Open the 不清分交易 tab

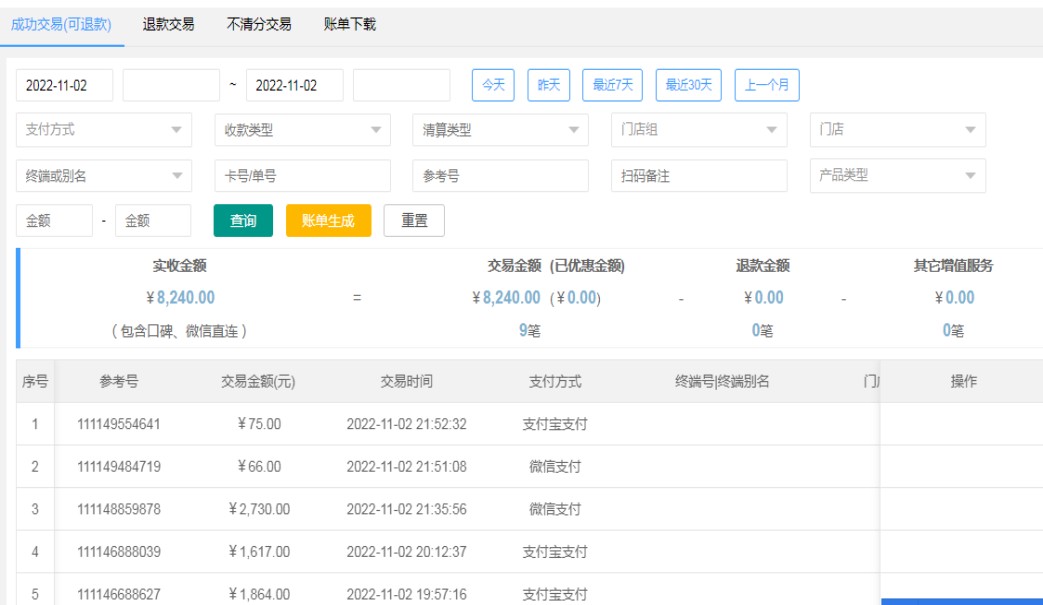[x=259, y=24]
